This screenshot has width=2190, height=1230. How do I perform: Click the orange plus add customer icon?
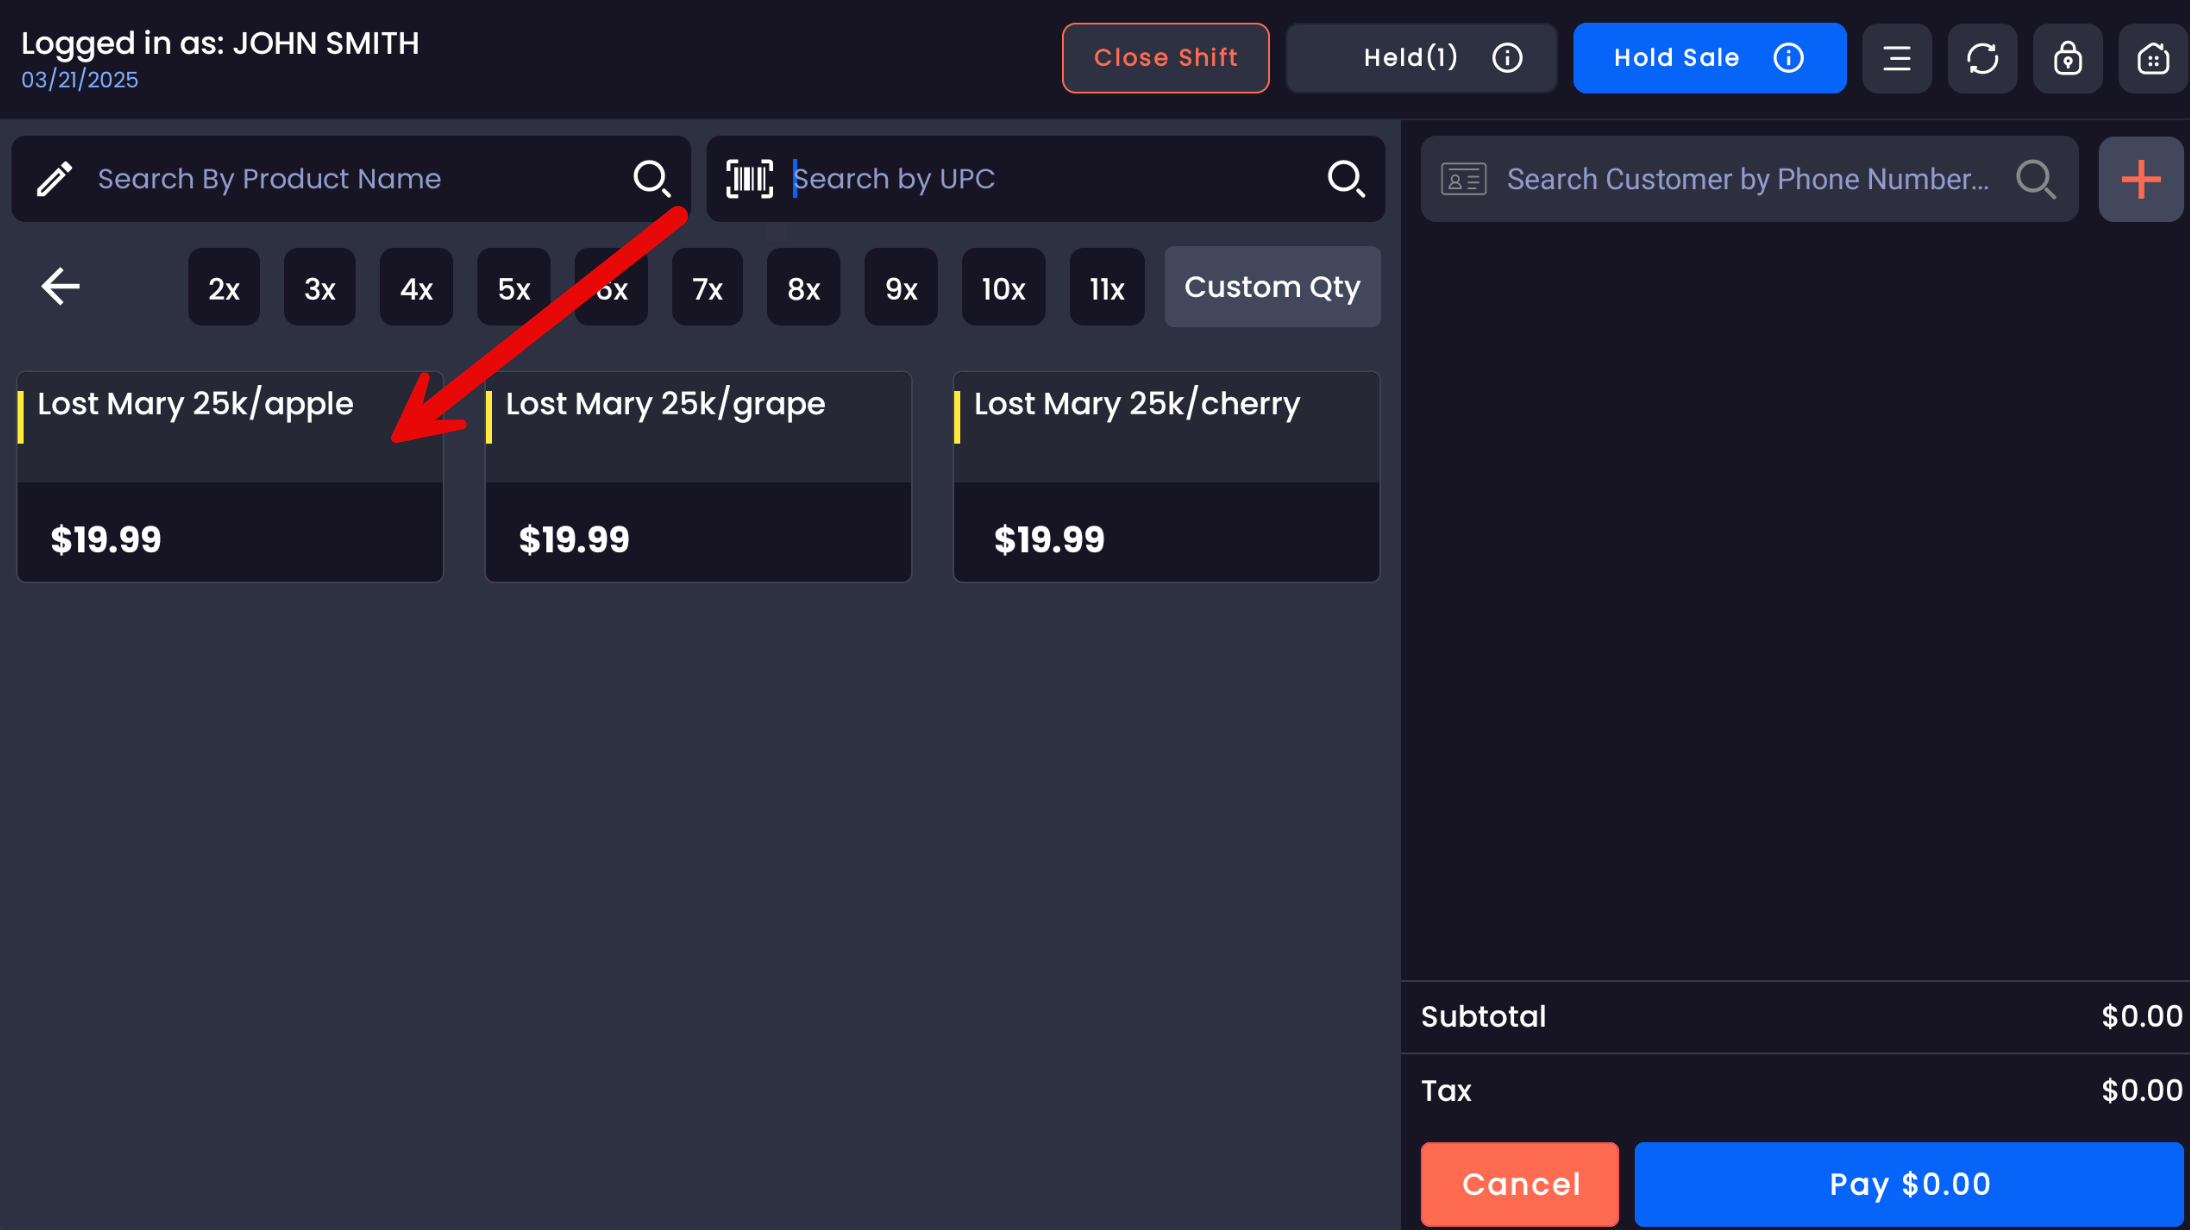pyautogui.click(x=2140, y=180)
